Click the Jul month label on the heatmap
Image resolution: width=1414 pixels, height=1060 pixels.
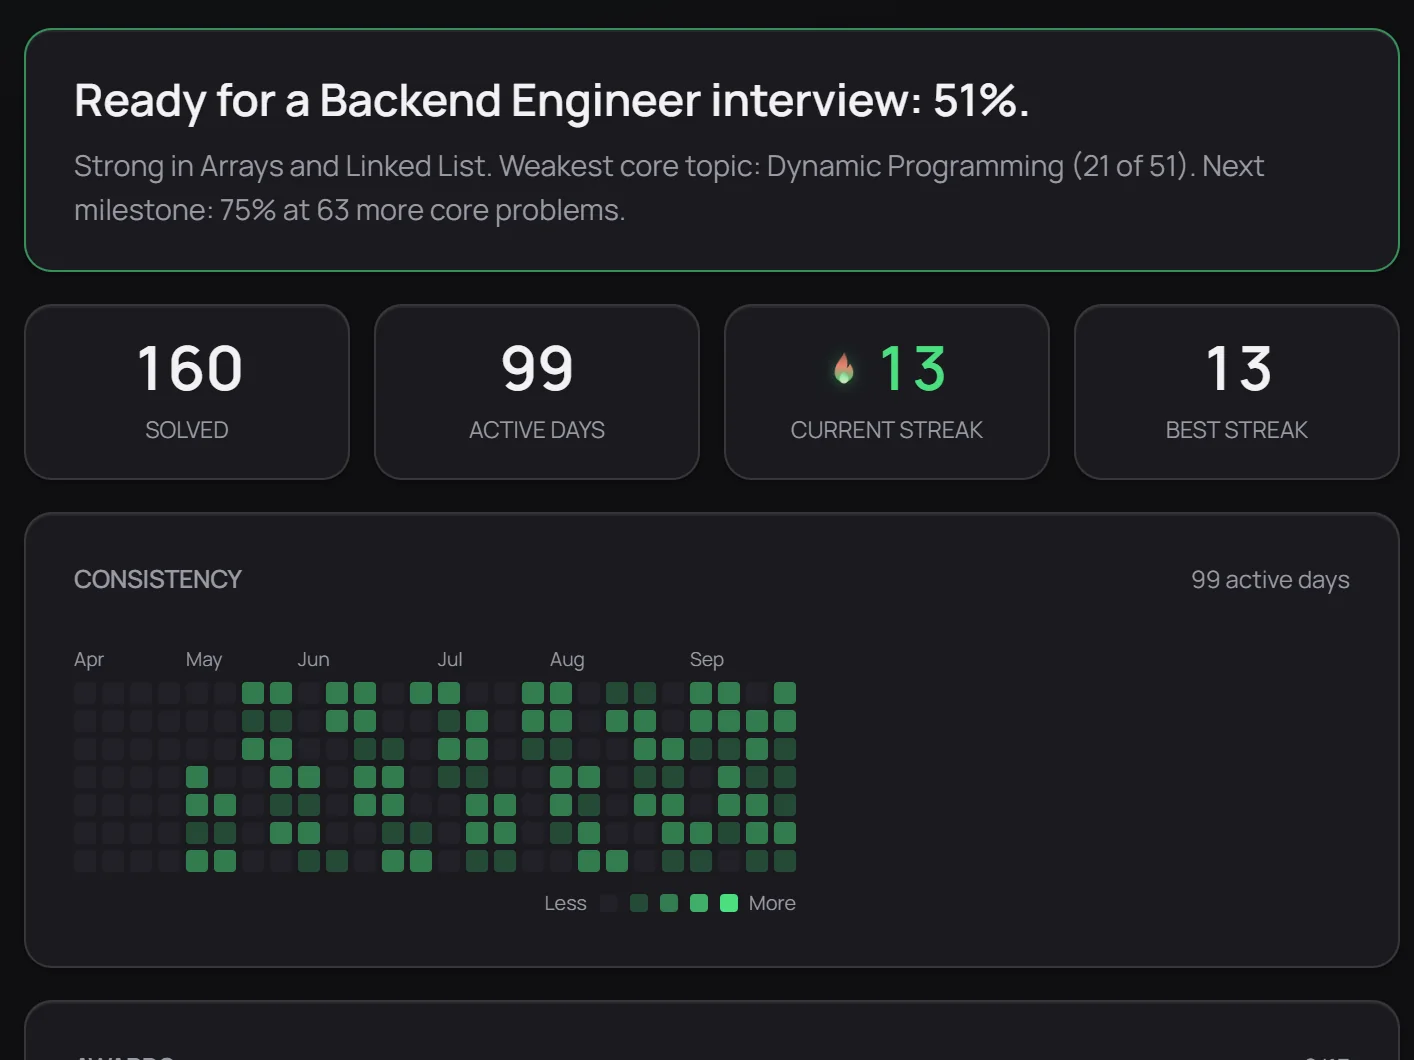(x=450, y=660)
